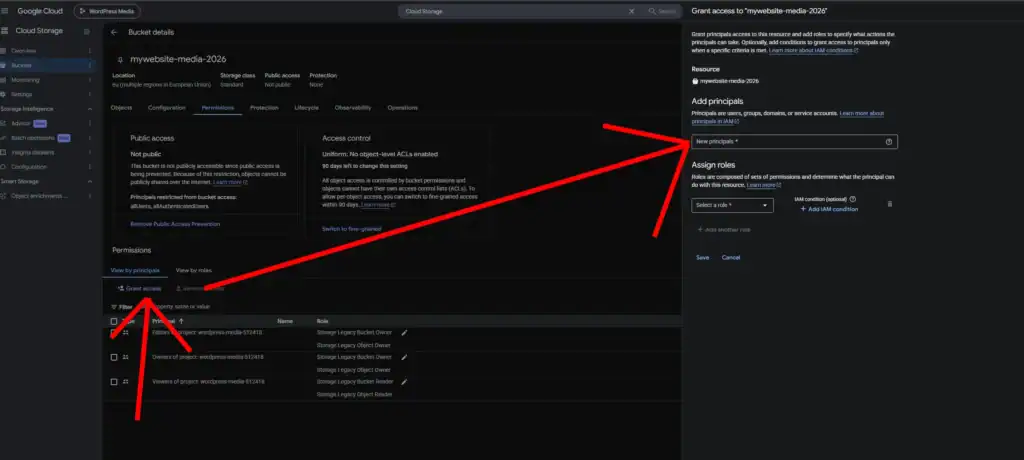This screenshot has height=460, width=1024.
Task: Edit the Viewers of project principal
Action: (404, 382)
